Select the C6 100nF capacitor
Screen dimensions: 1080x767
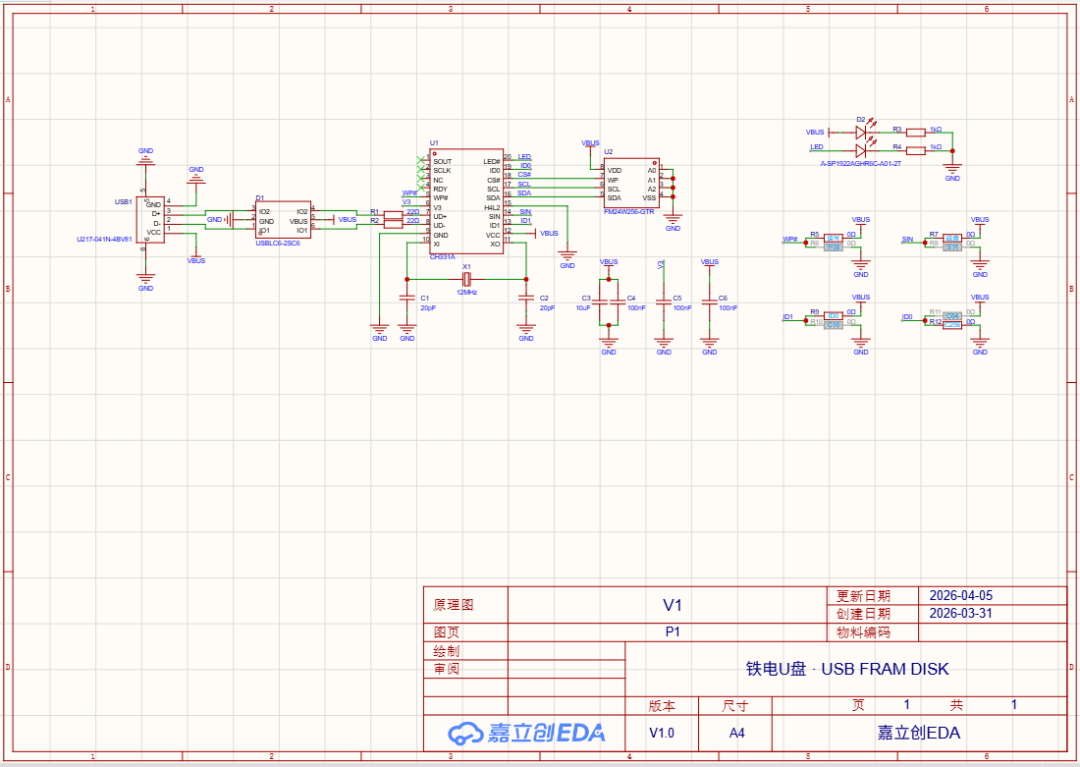tap(710, 299)
